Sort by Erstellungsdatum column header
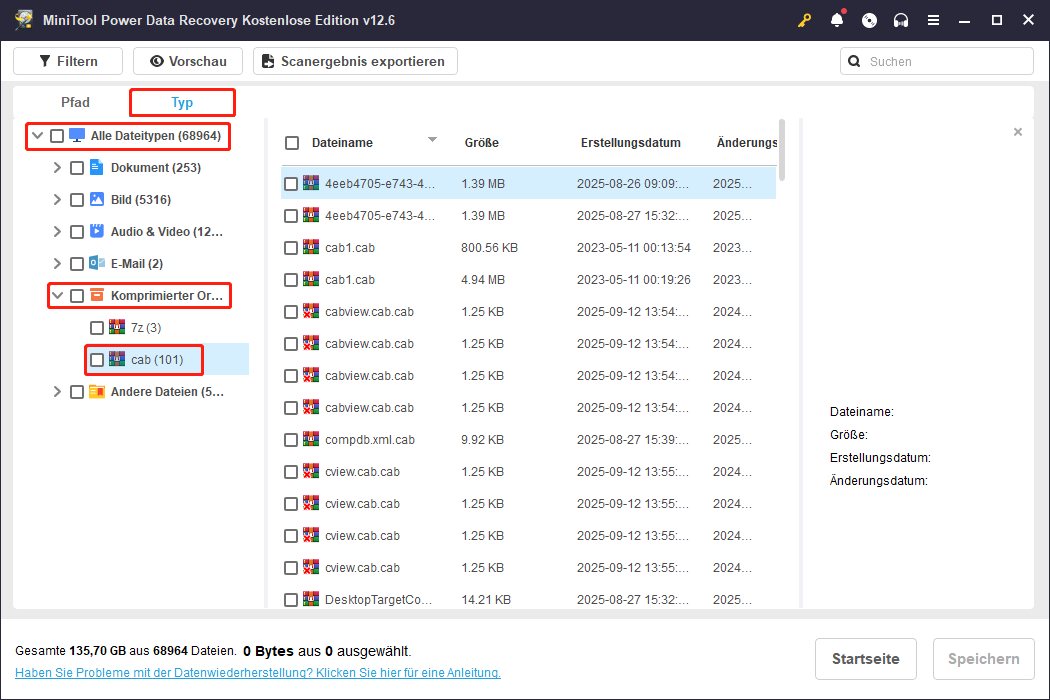This screenshot has width=1050, height=700. (x=631, y=143)
